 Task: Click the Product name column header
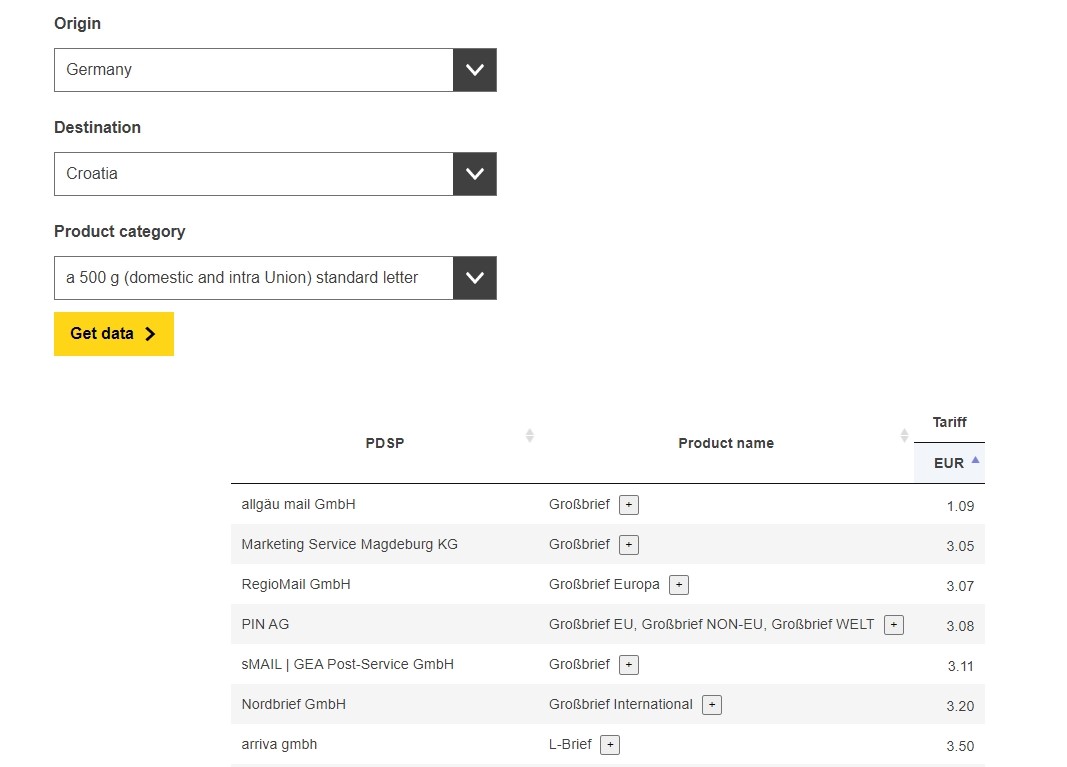tap(726, 444)
